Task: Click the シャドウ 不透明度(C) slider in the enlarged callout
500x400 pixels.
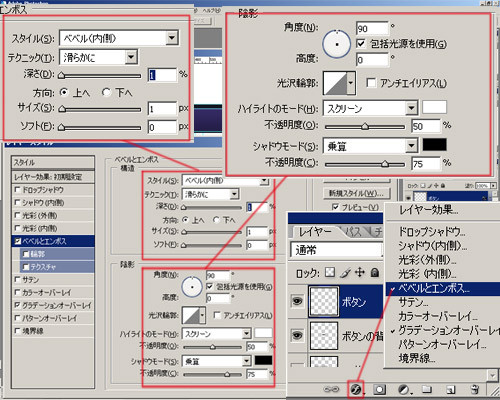Action: tap(365, 164)
